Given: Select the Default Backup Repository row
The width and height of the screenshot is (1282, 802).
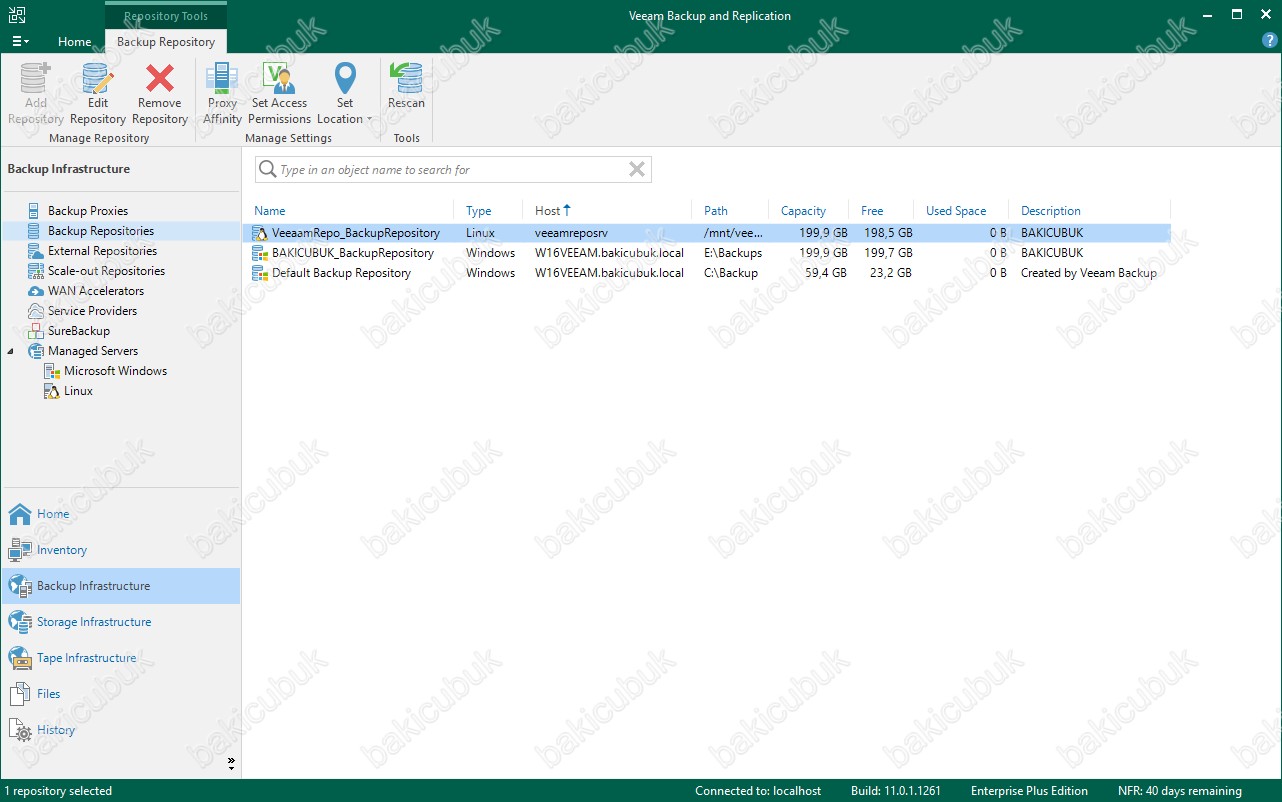Looking at the screenshot, I should (341, 273).
